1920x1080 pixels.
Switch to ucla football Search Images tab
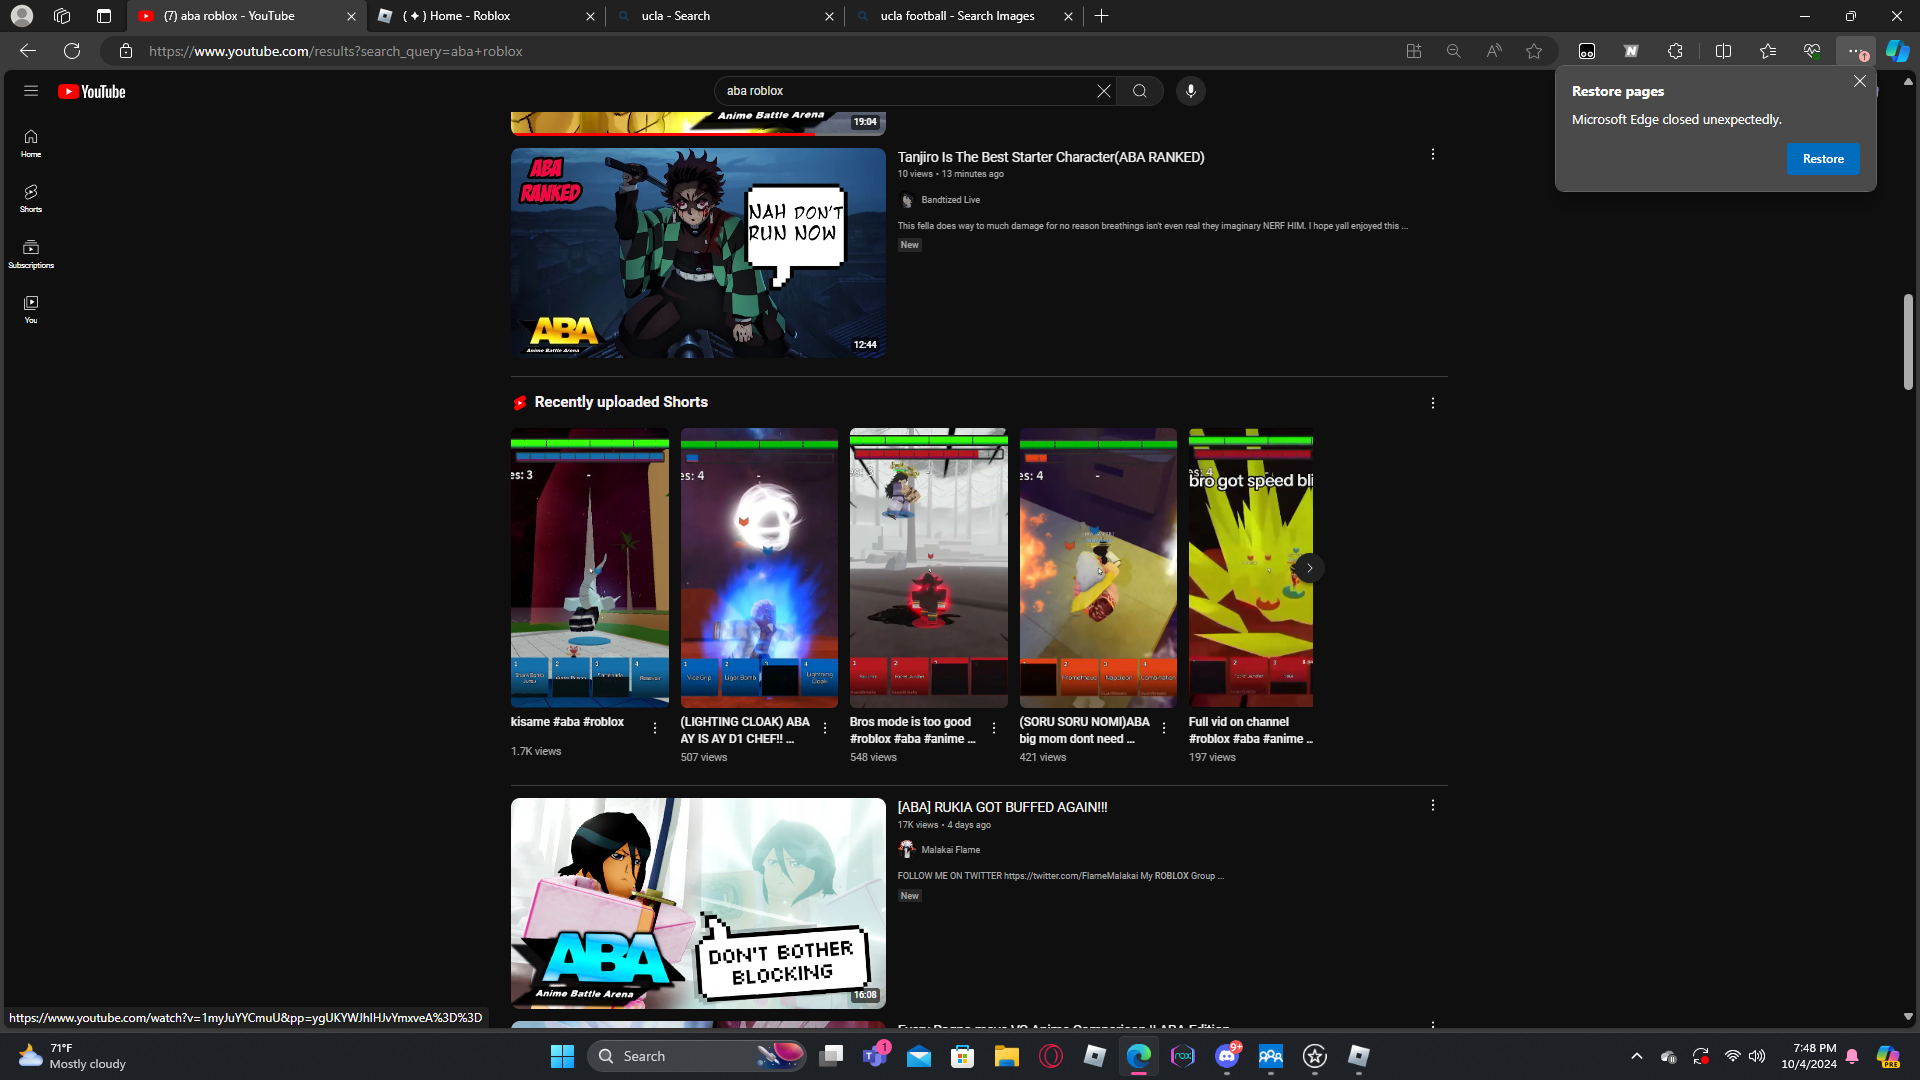(x=963, y=16)
